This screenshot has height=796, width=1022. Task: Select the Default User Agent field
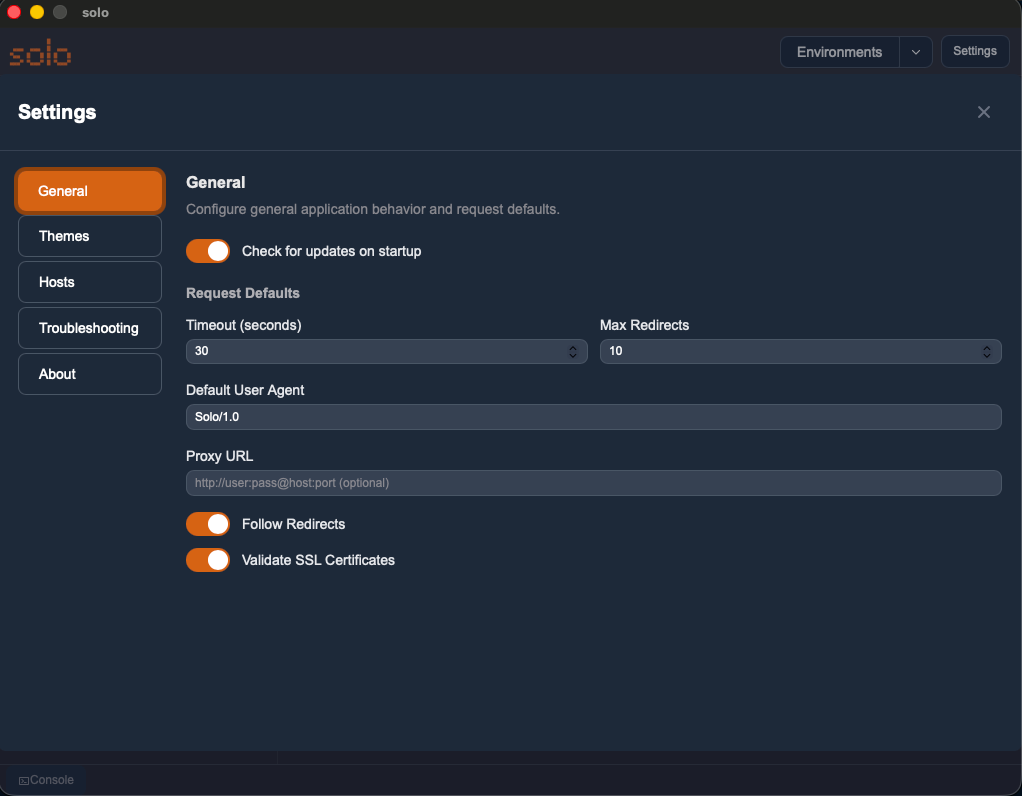pos(593,416)
